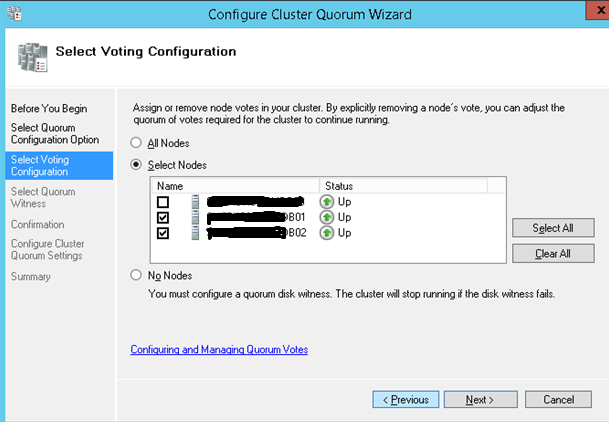
Task: Click the B01 node's green Up status icon
Action: pos(327,217)
